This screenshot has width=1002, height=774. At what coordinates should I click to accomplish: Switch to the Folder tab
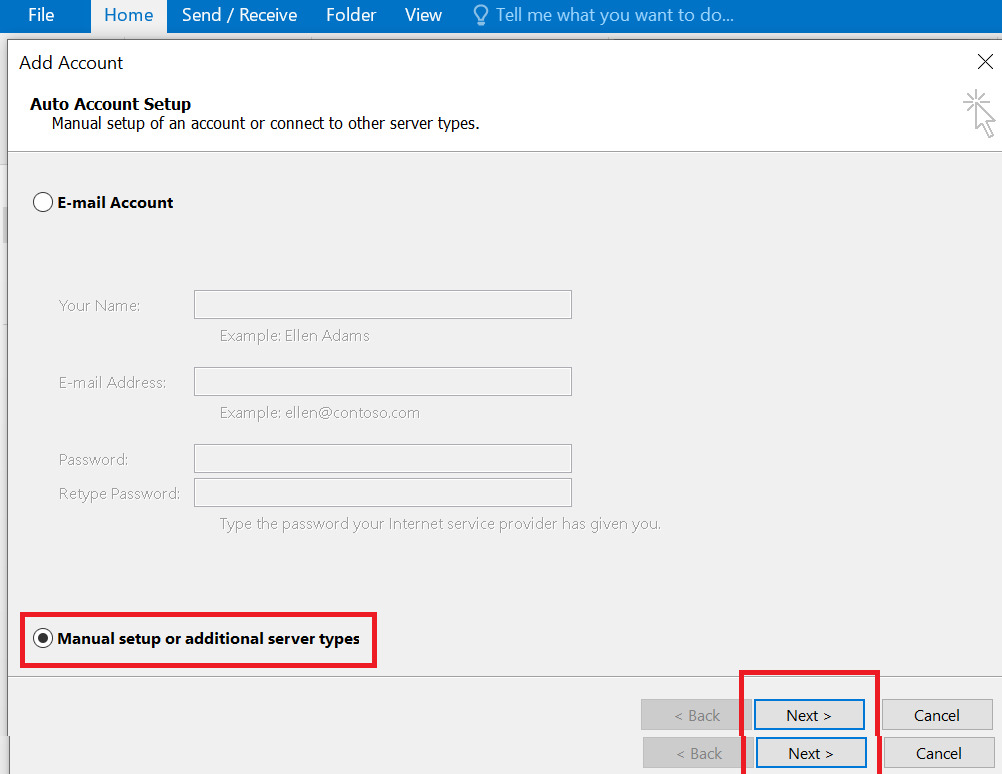pyautogui.click(x=351, y=15)
